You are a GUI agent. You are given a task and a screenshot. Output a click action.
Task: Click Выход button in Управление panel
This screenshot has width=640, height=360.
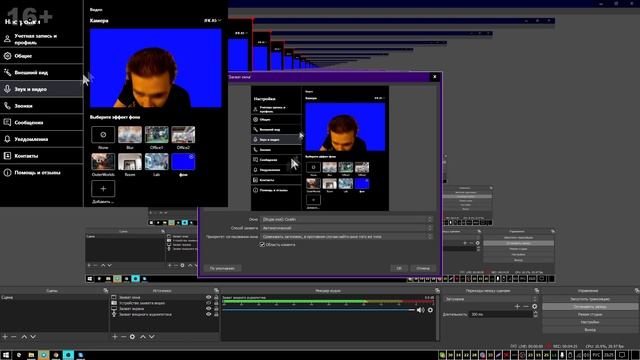pyautogui.click(x=590, y=329)
